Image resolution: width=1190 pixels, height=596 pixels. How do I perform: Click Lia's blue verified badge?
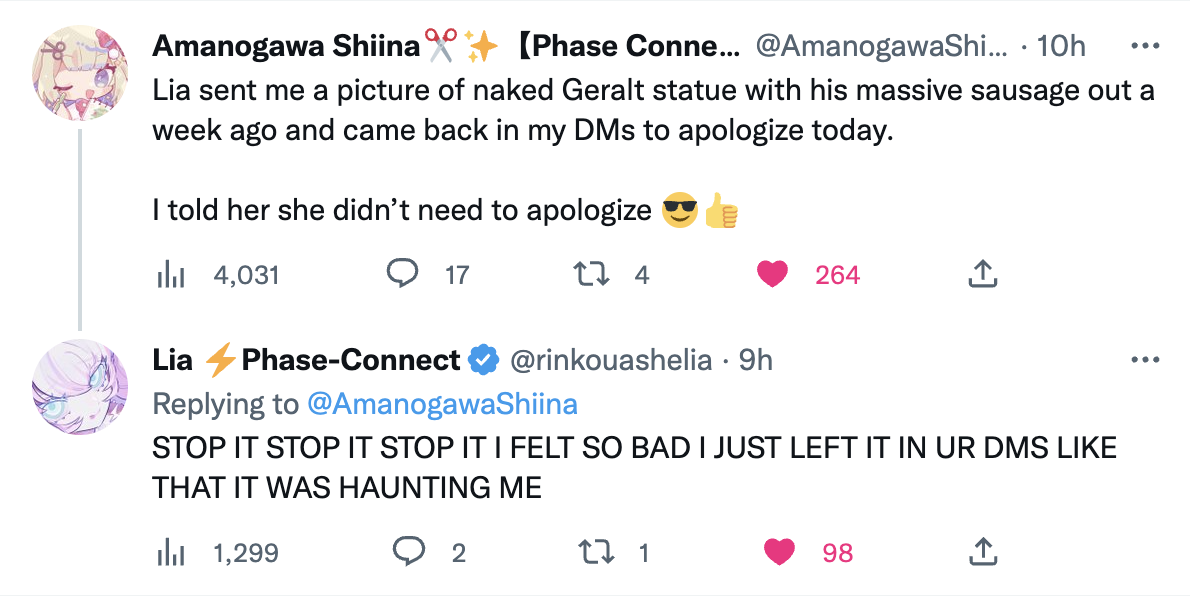[x=485, y=360]
